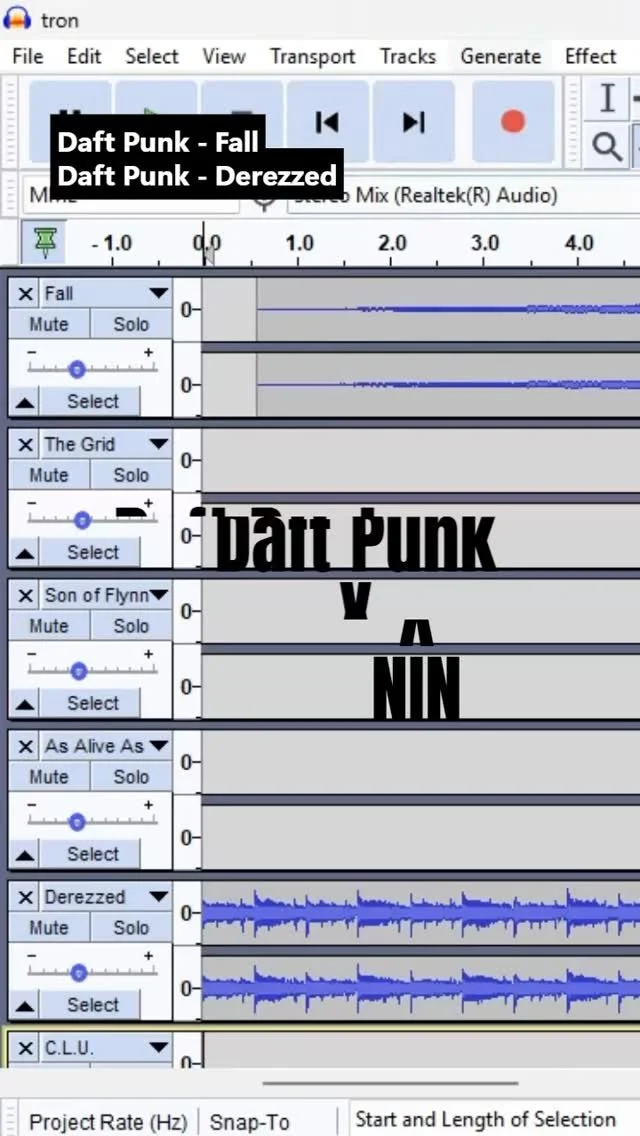
Task: Solo The Grid track
Action: [x=131, y=475]
